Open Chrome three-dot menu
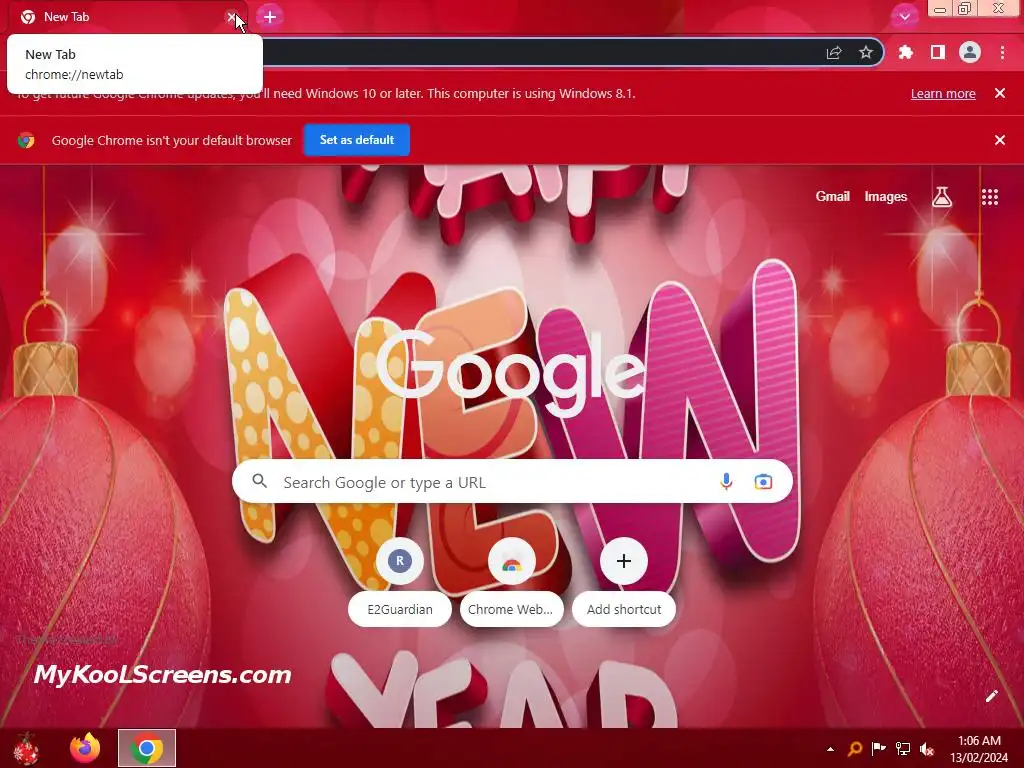Viewport: 1024px width, 768px height. 1002,52
